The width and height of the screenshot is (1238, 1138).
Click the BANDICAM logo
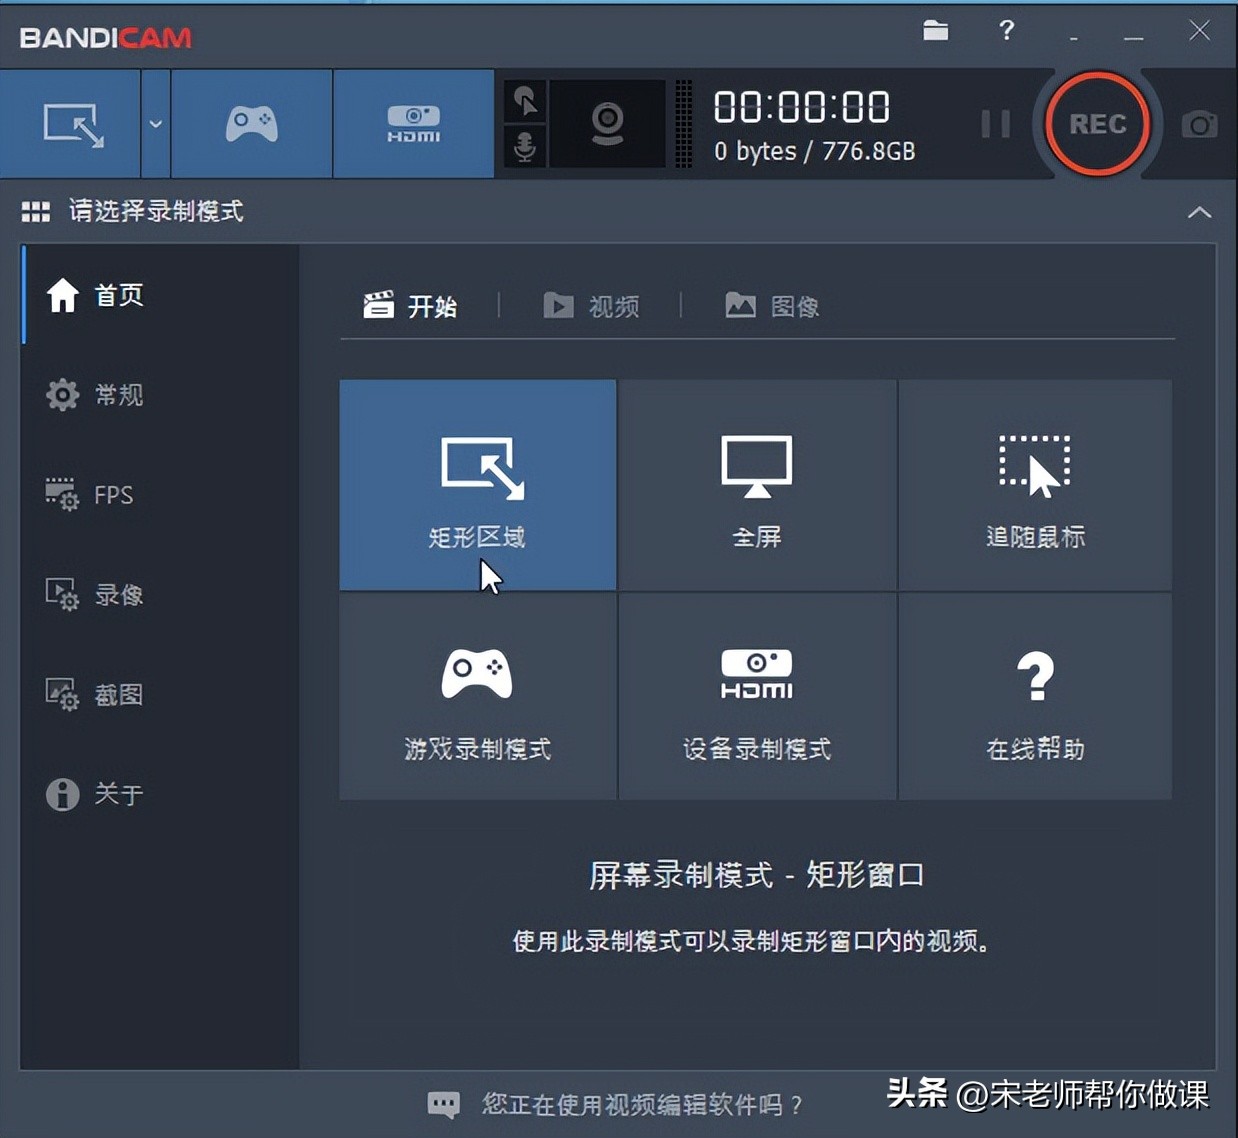click(105, 38)
